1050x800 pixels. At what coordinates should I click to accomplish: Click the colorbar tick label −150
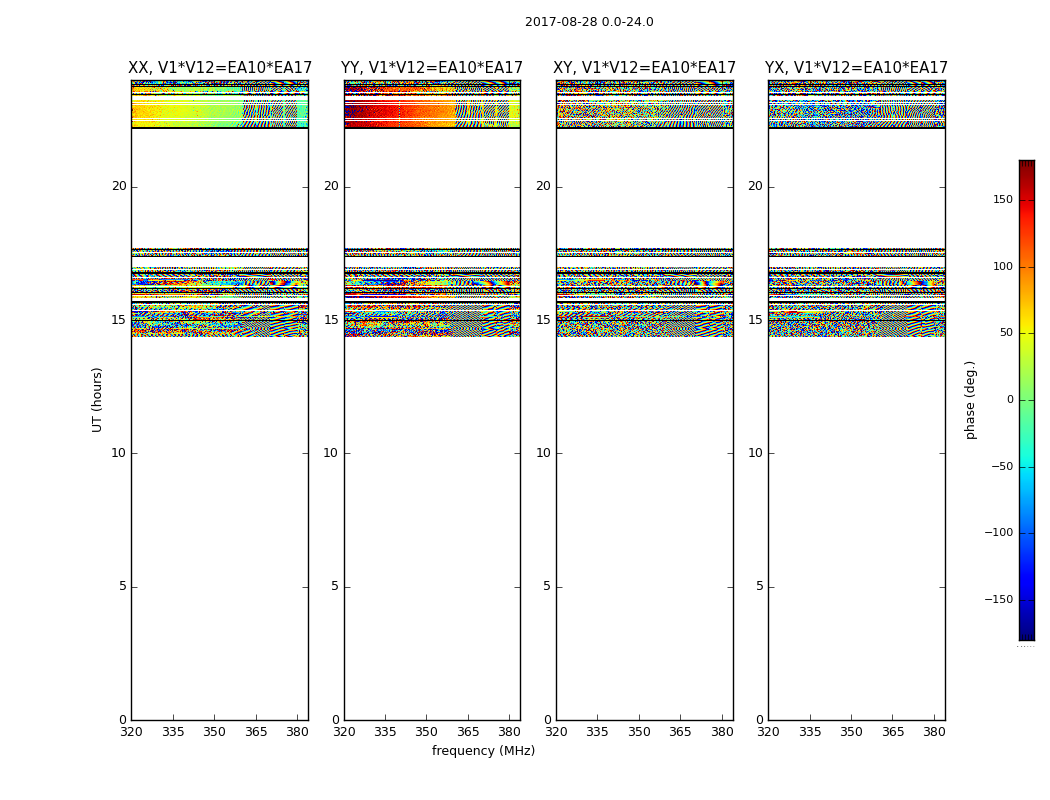pos(999,599)
